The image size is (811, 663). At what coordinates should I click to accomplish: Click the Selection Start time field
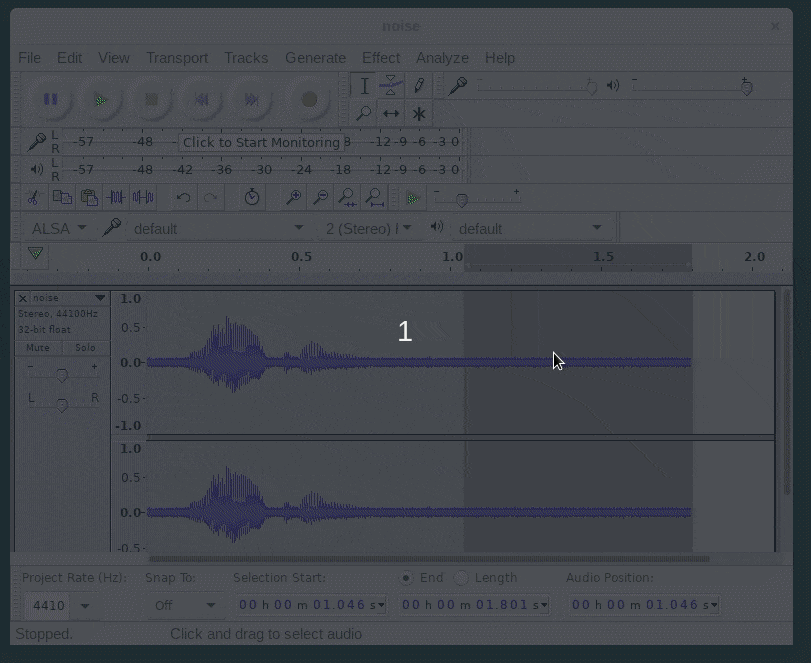[x=310, y=605]
